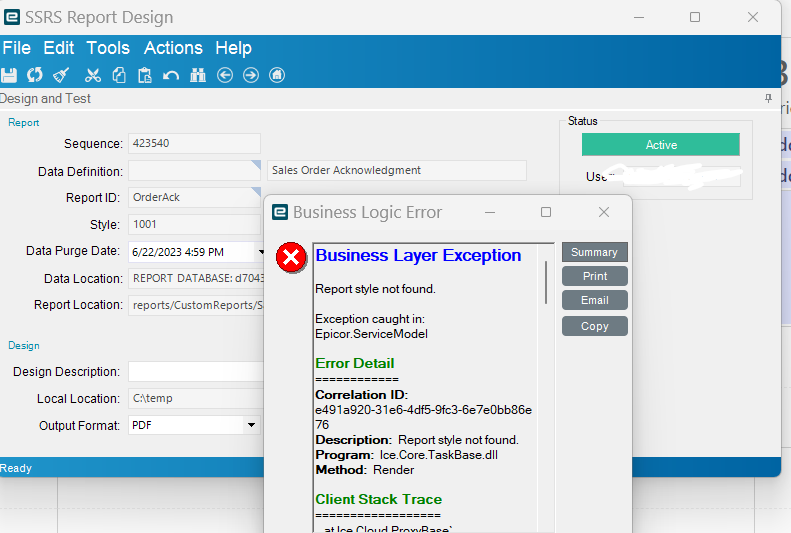Click the Undo arrow icon
Viewport: 791px width, 533px height.
[x=171, y=76]
